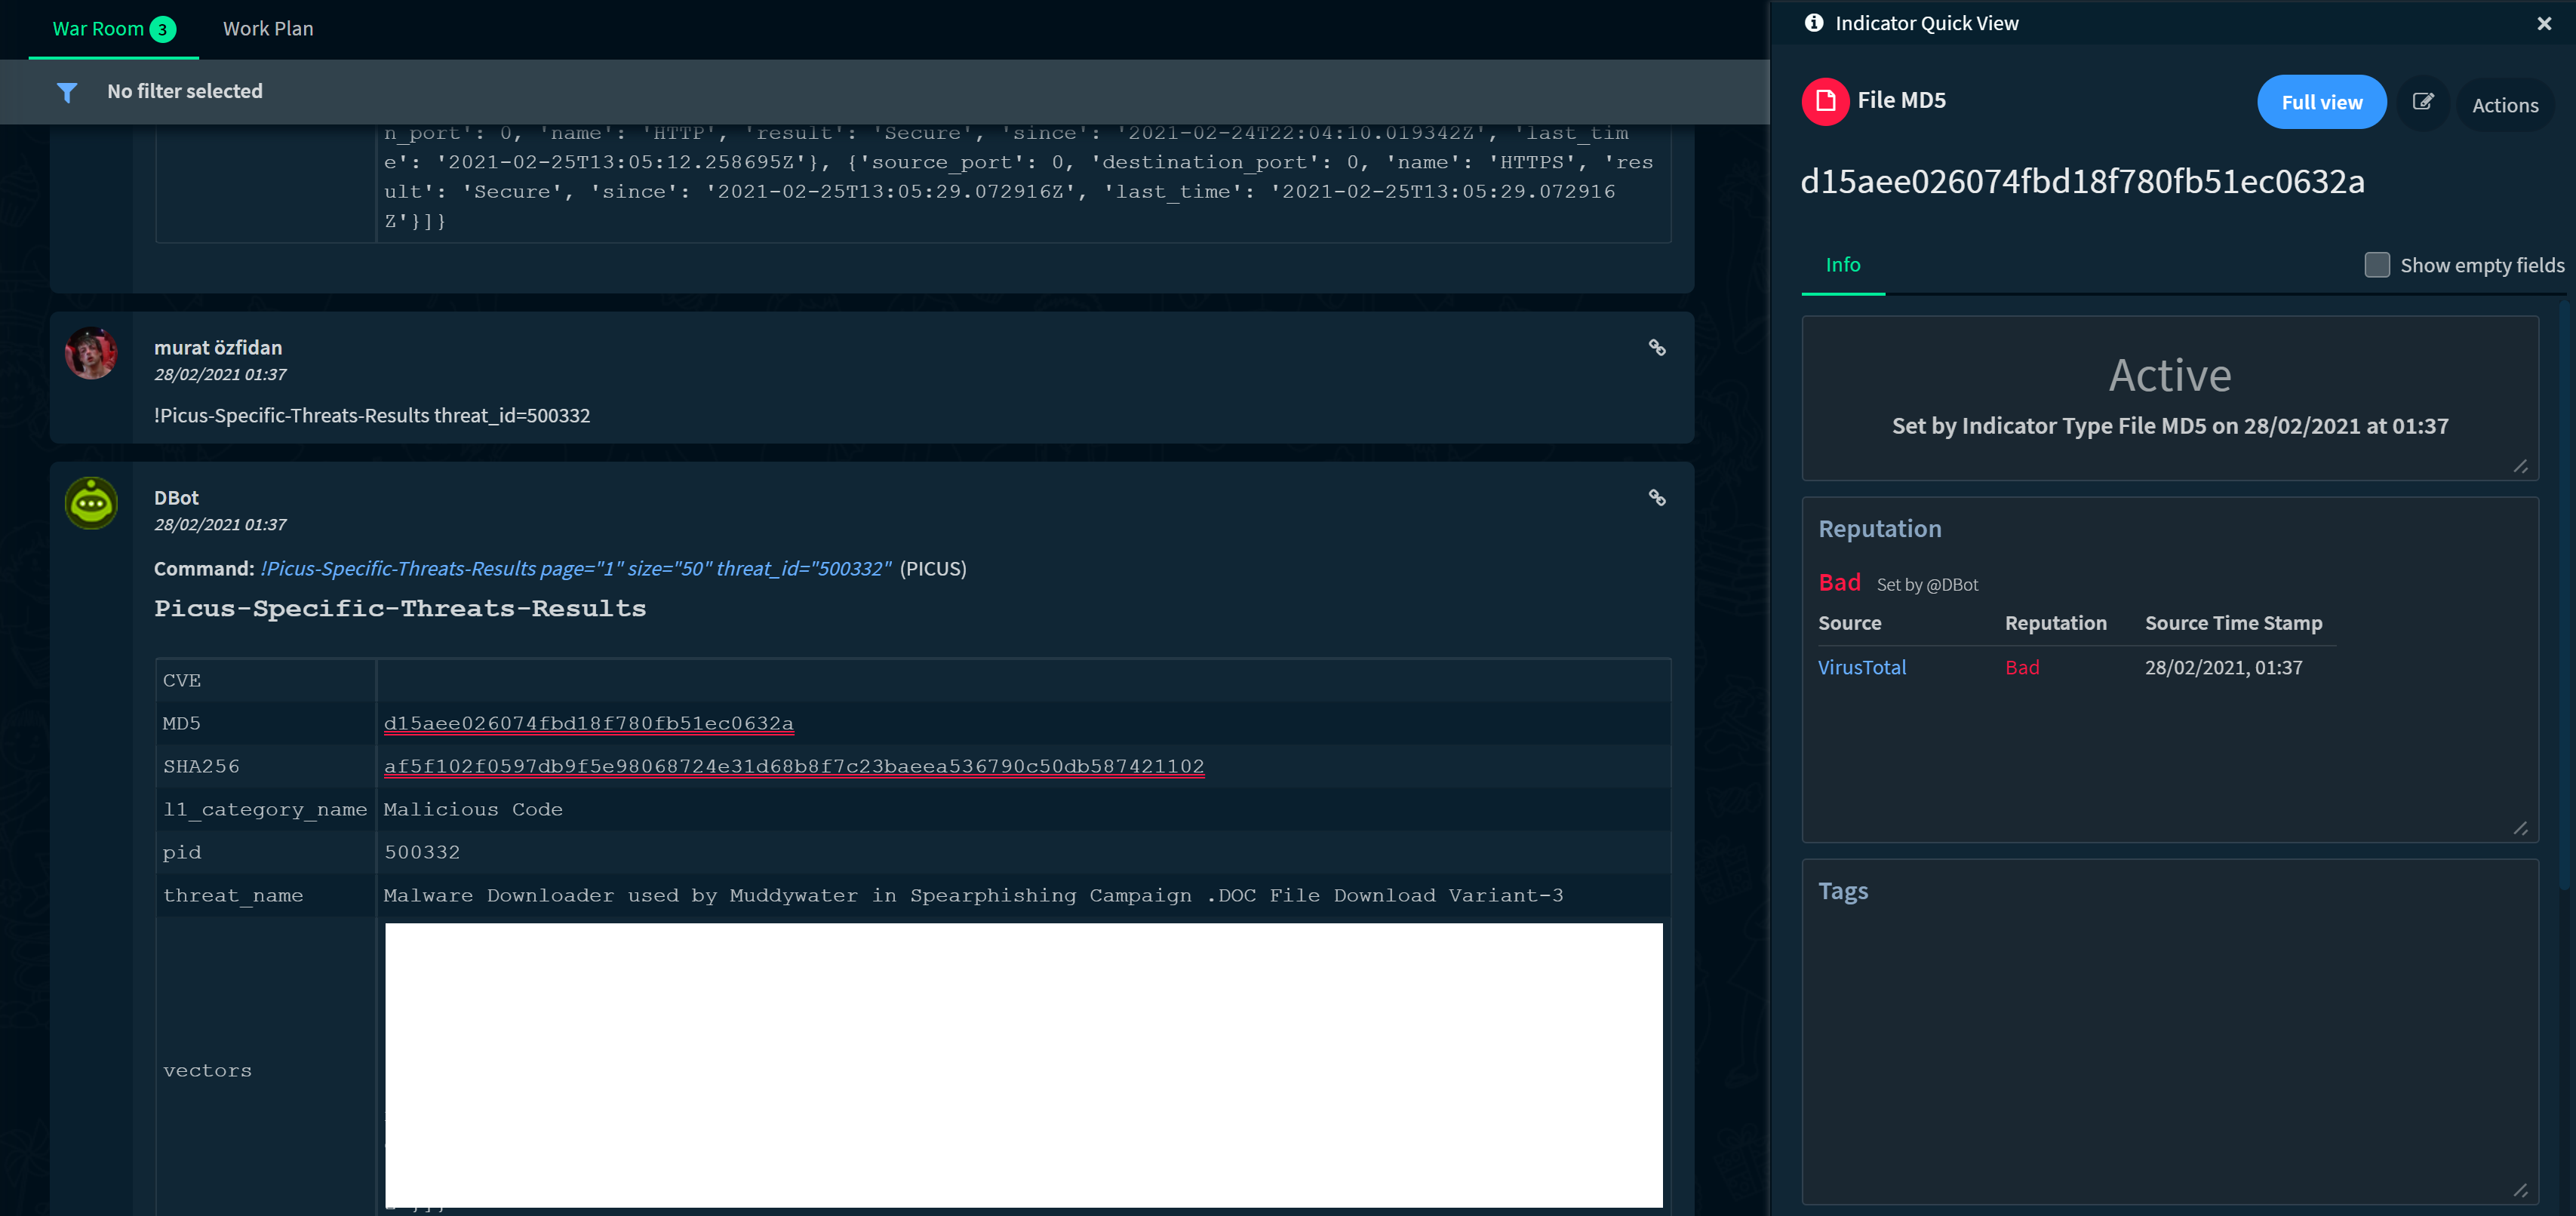This screenshot has height=1216, width=2576.
Task: Expand the Tags section resize handle
Action: point(2520,1191)
